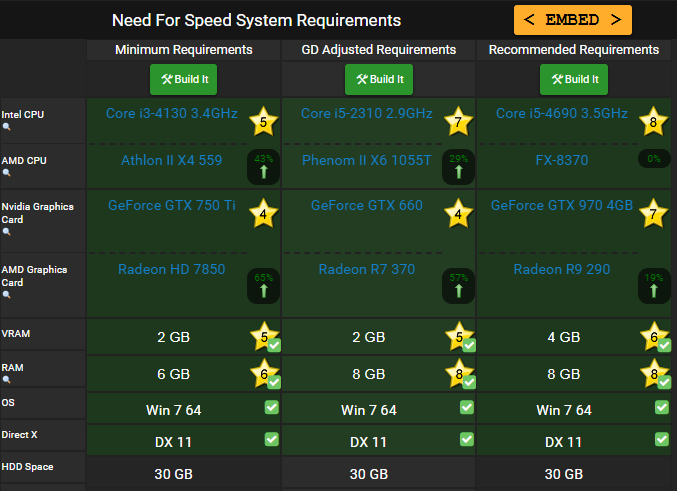
Task: Open the Radeon R7 370 link
Action: 367,269
